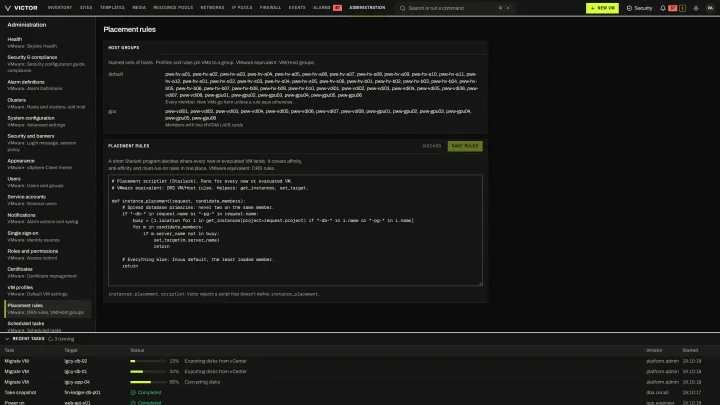Open Security & compliance sidebar item
The height and width of the screenshot is (405, 720).
tap(47, 64)
